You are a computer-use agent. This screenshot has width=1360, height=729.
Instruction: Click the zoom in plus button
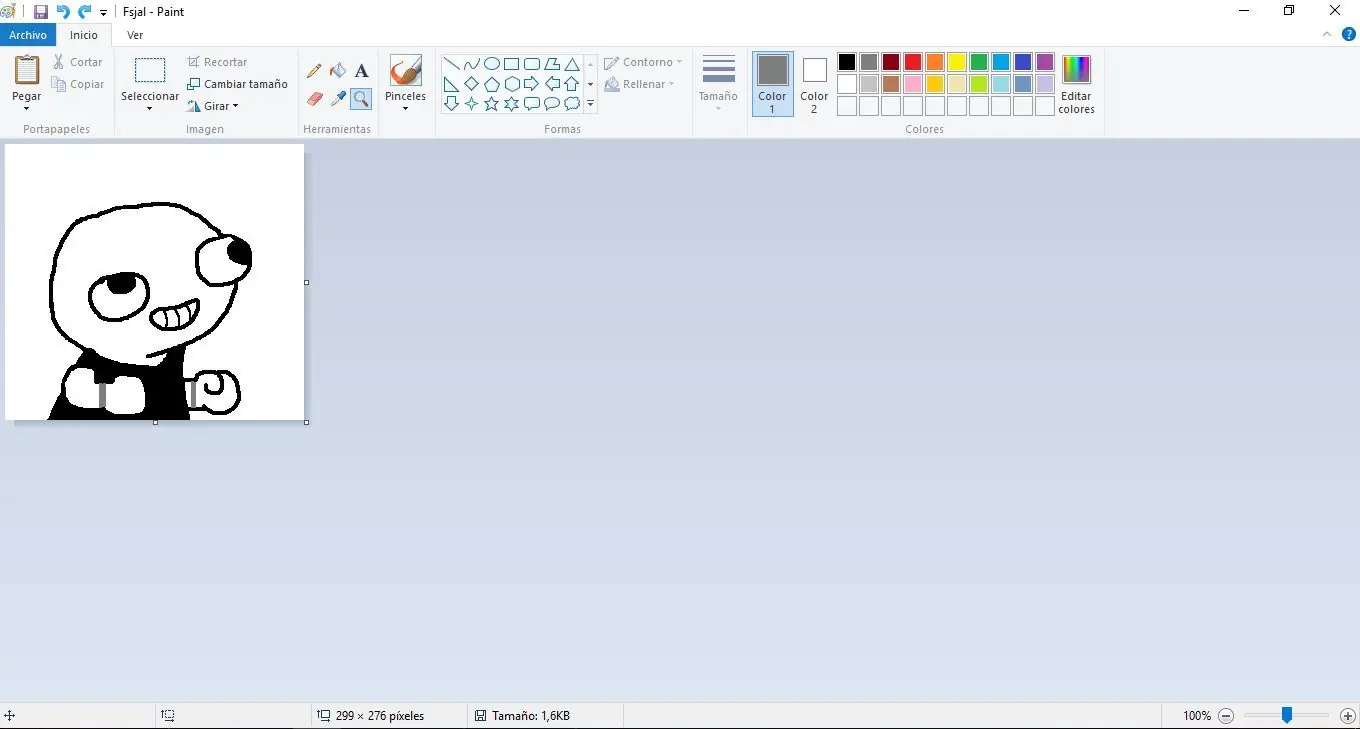tap(1348, 716)
